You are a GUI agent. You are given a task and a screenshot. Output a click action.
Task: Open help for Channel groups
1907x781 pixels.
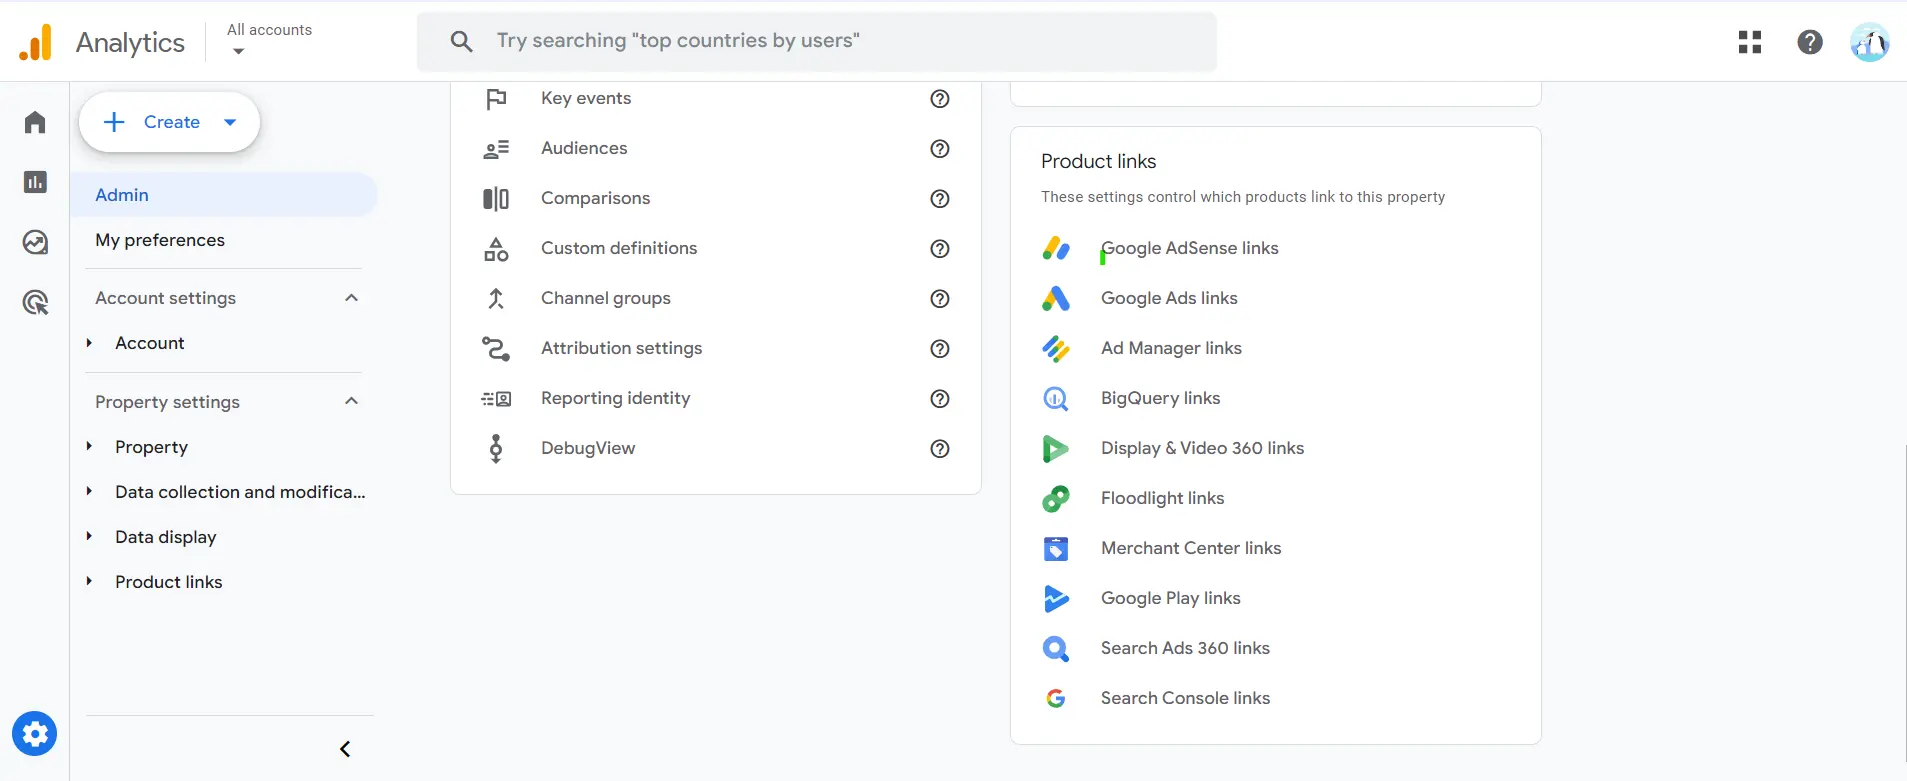(x=940, y=298)
